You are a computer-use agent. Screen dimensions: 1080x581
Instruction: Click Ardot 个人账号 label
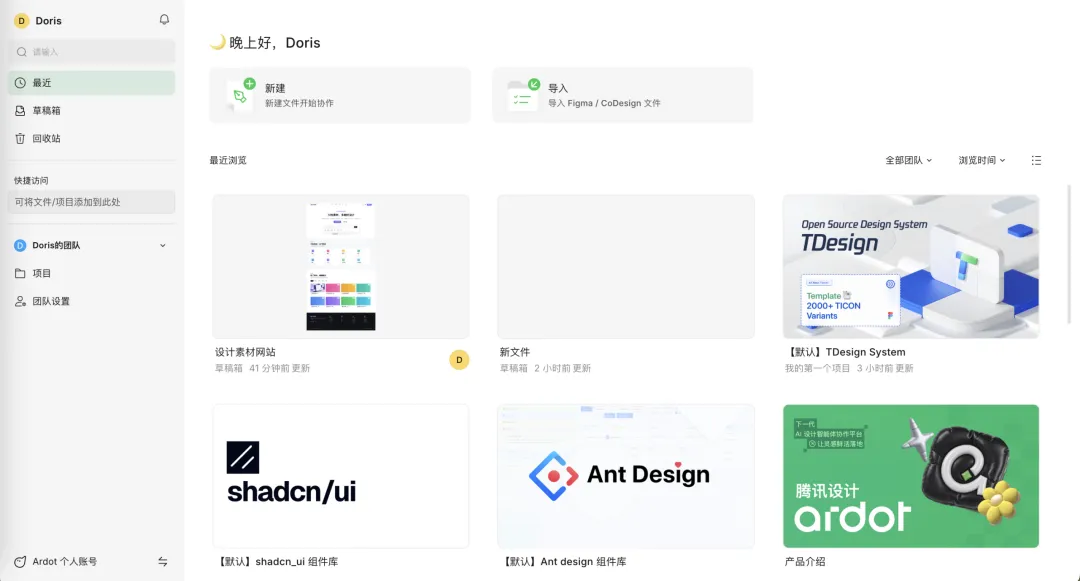(65, 562)
